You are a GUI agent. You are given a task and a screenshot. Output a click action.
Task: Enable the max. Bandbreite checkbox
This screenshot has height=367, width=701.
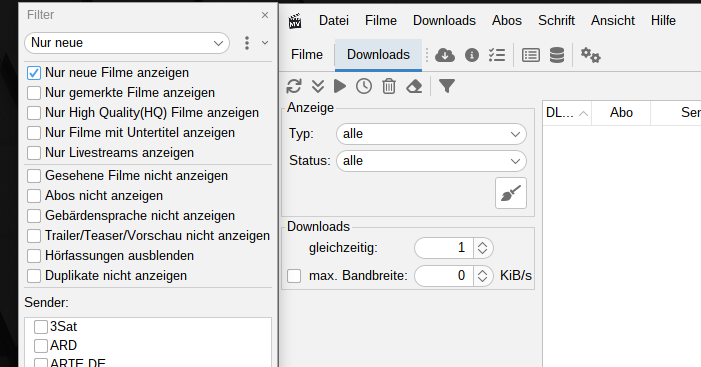[294, 276]
